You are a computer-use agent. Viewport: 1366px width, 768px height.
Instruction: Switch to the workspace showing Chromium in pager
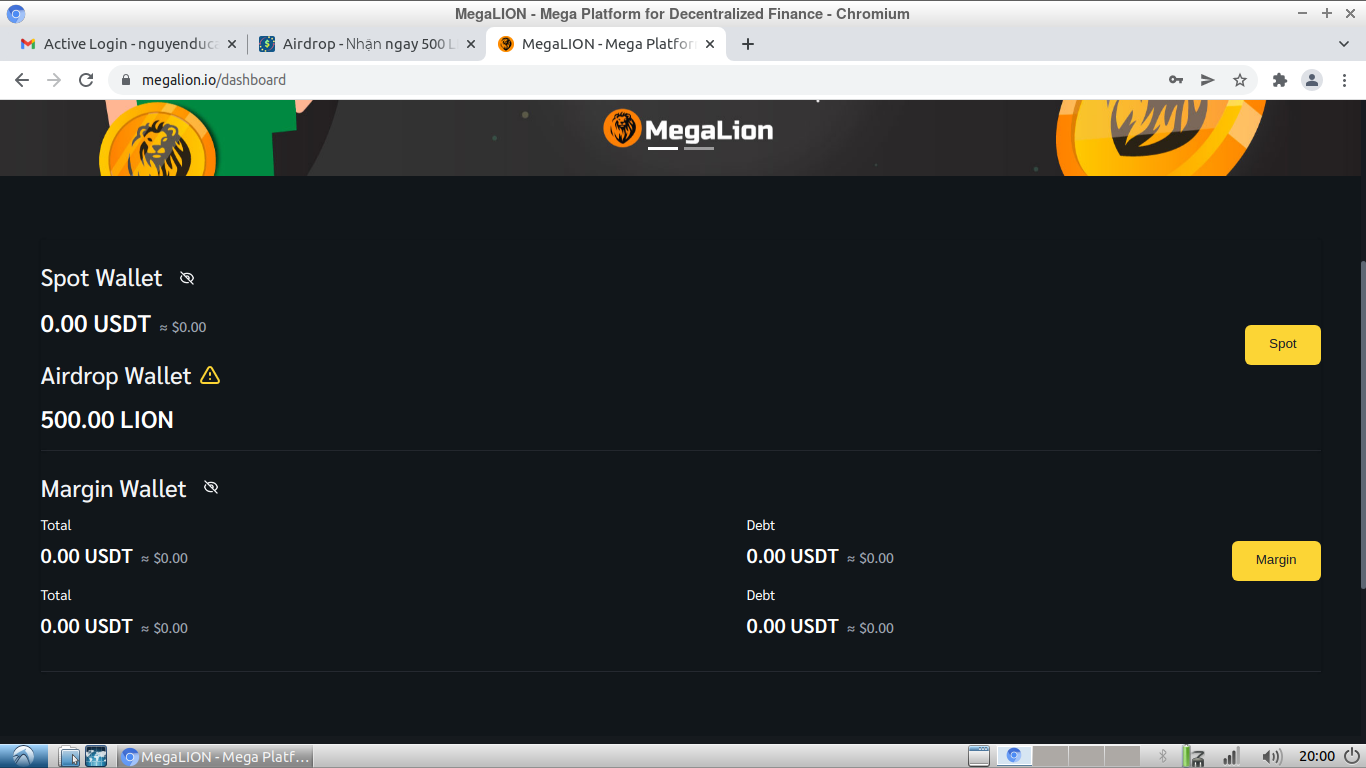tap(1013, 756)
